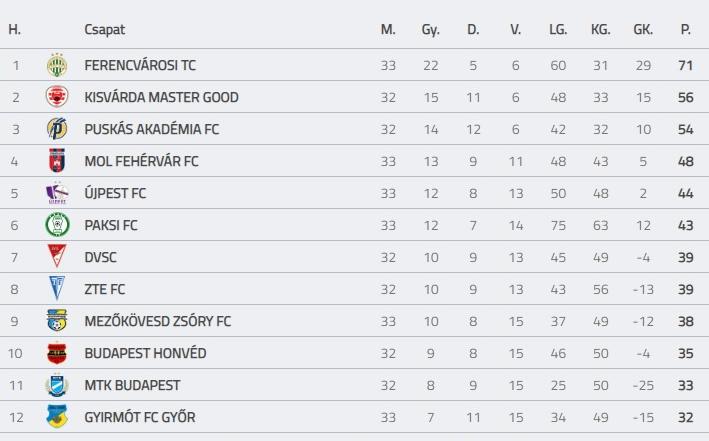Click the BUDAPEST HONVÉD team name

click(x=145, y=353)
